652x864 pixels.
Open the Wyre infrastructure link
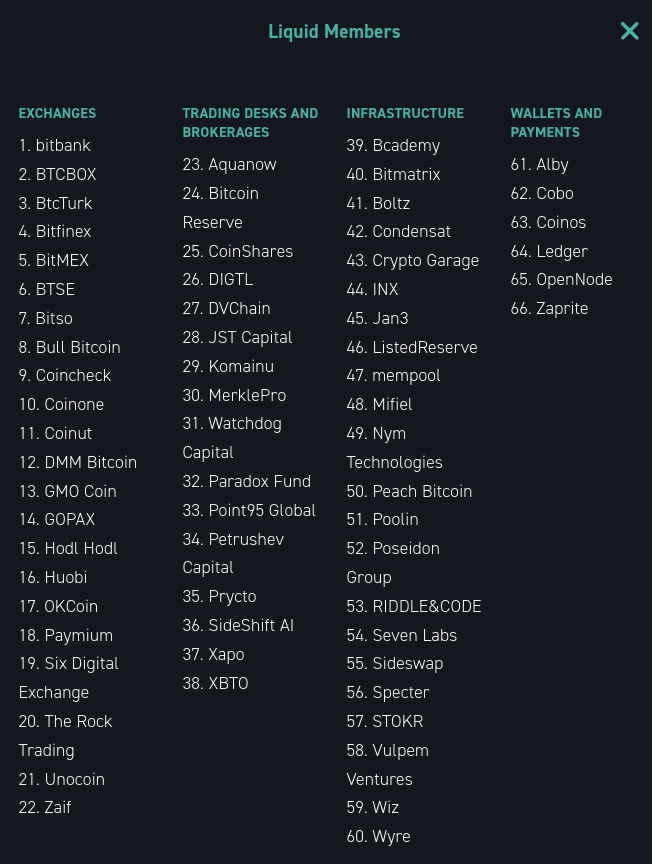point(391,836)
